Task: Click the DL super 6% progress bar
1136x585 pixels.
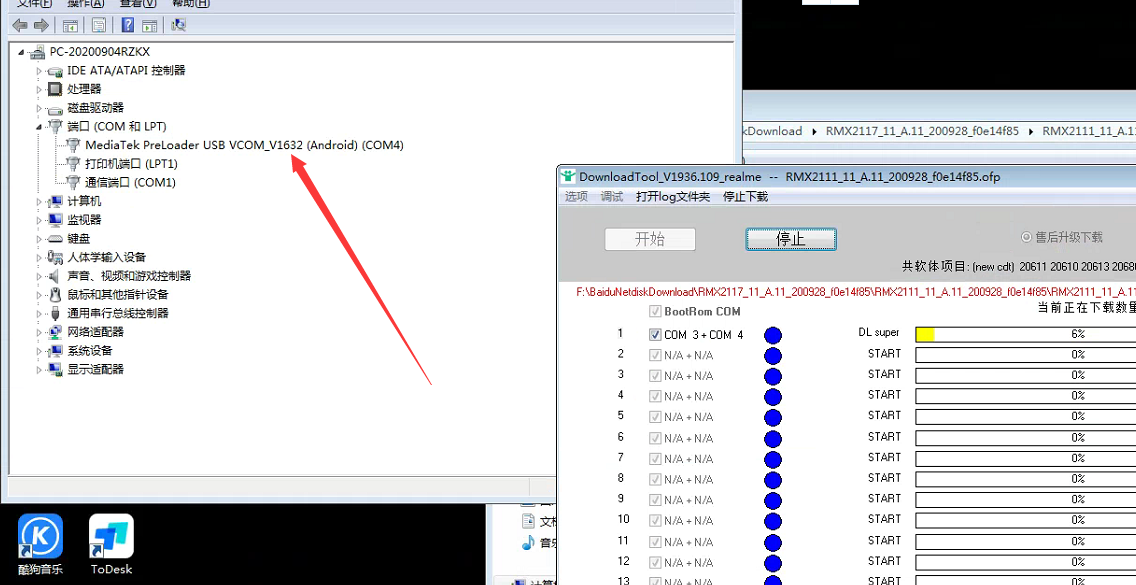Action: point(1025,334)
